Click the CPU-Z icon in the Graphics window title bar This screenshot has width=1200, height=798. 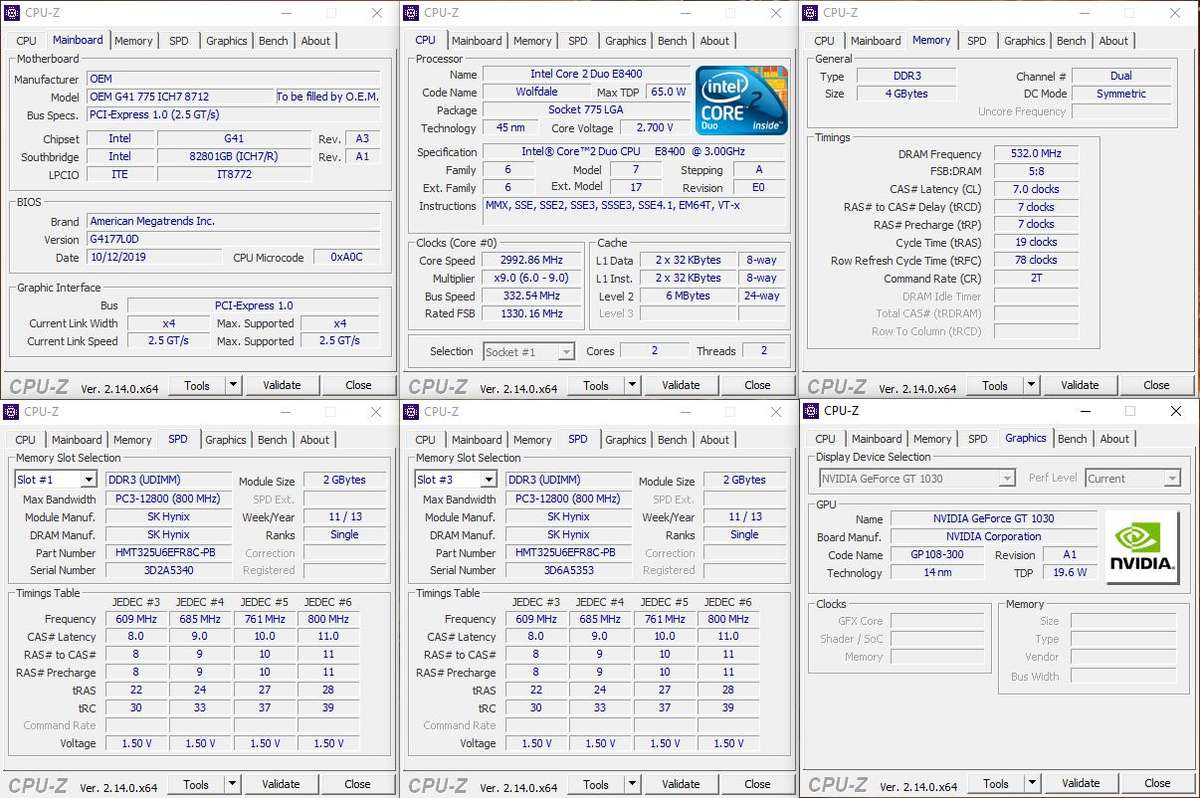click(x=812, y=411)
